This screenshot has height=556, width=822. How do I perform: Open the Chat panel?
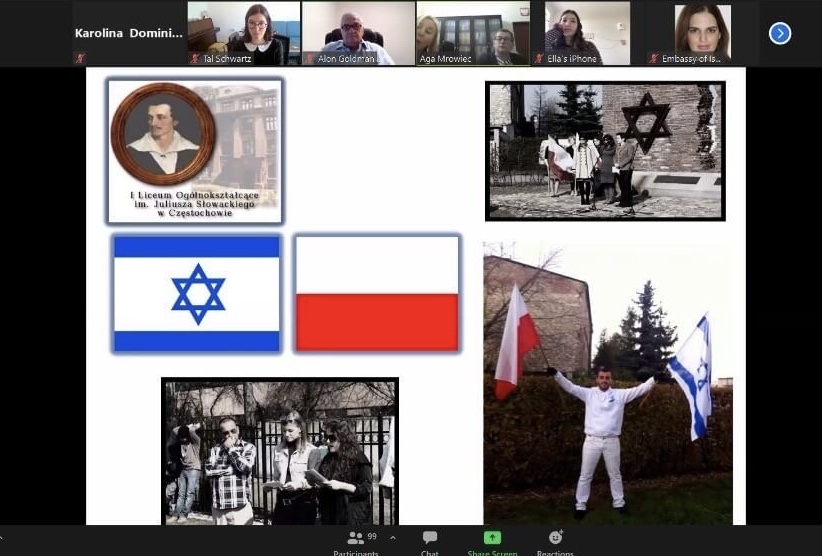(429, 542)
